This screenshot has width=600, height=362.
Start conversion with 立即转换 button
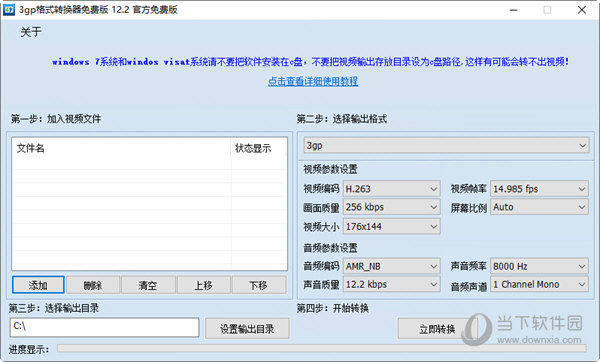pos(437,329)
